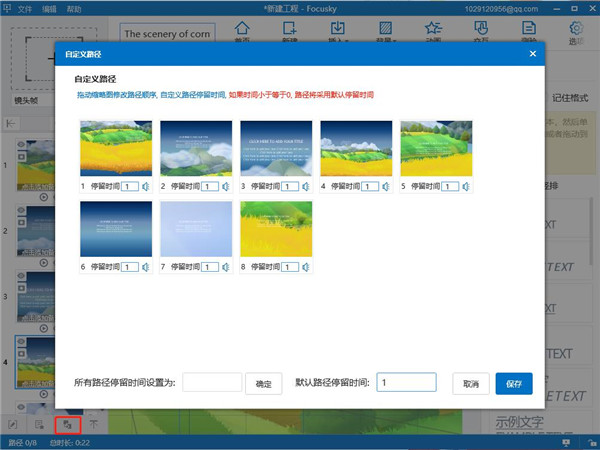The height and width of the screenshot is (450, 600).
Task: Click the speaker icon for path 8
Action: (306, 267)
